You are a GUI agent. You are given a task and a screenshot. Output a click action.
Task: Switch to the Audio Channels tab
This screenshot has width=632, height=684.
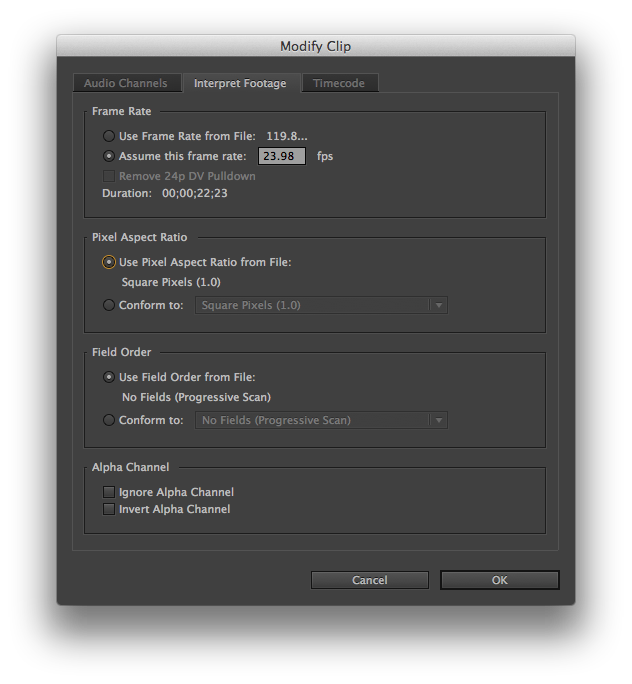tap(126, 83)
